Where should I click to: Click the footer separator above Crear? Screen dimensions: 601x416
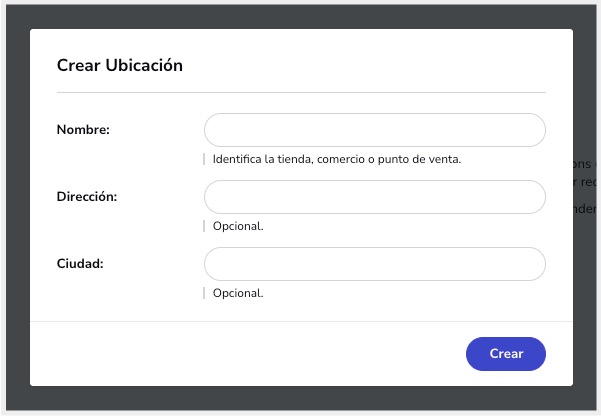coord(301,321)
